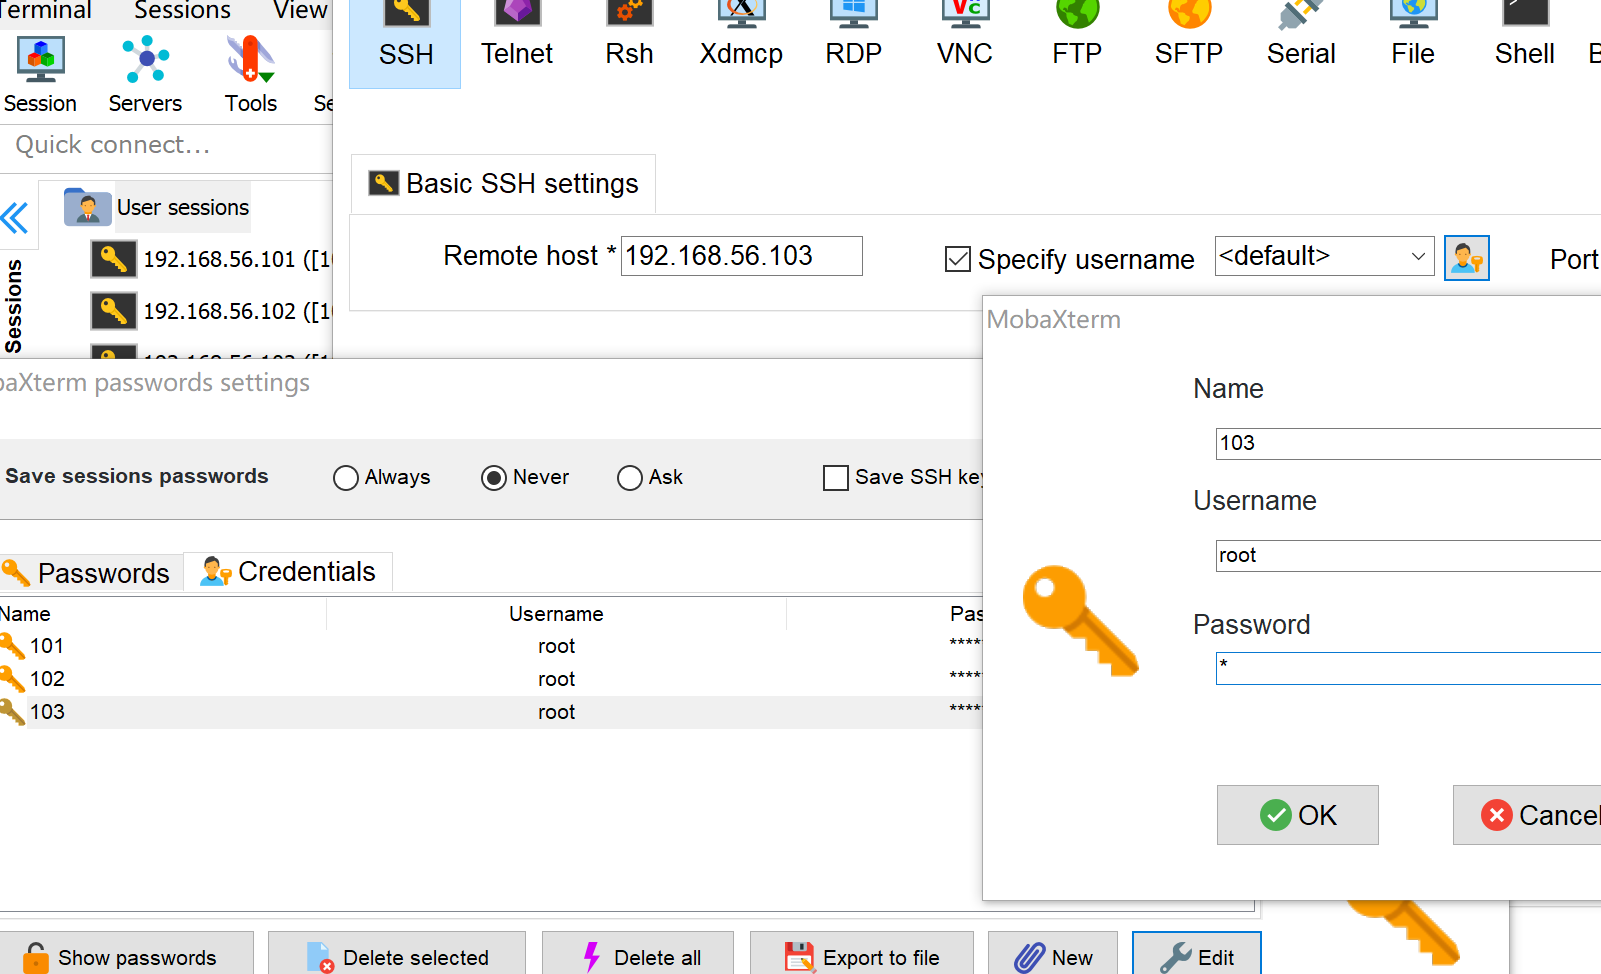Open session 192.168.56.102
Viewport: 1601px width, 974px height.
point(211,311)
